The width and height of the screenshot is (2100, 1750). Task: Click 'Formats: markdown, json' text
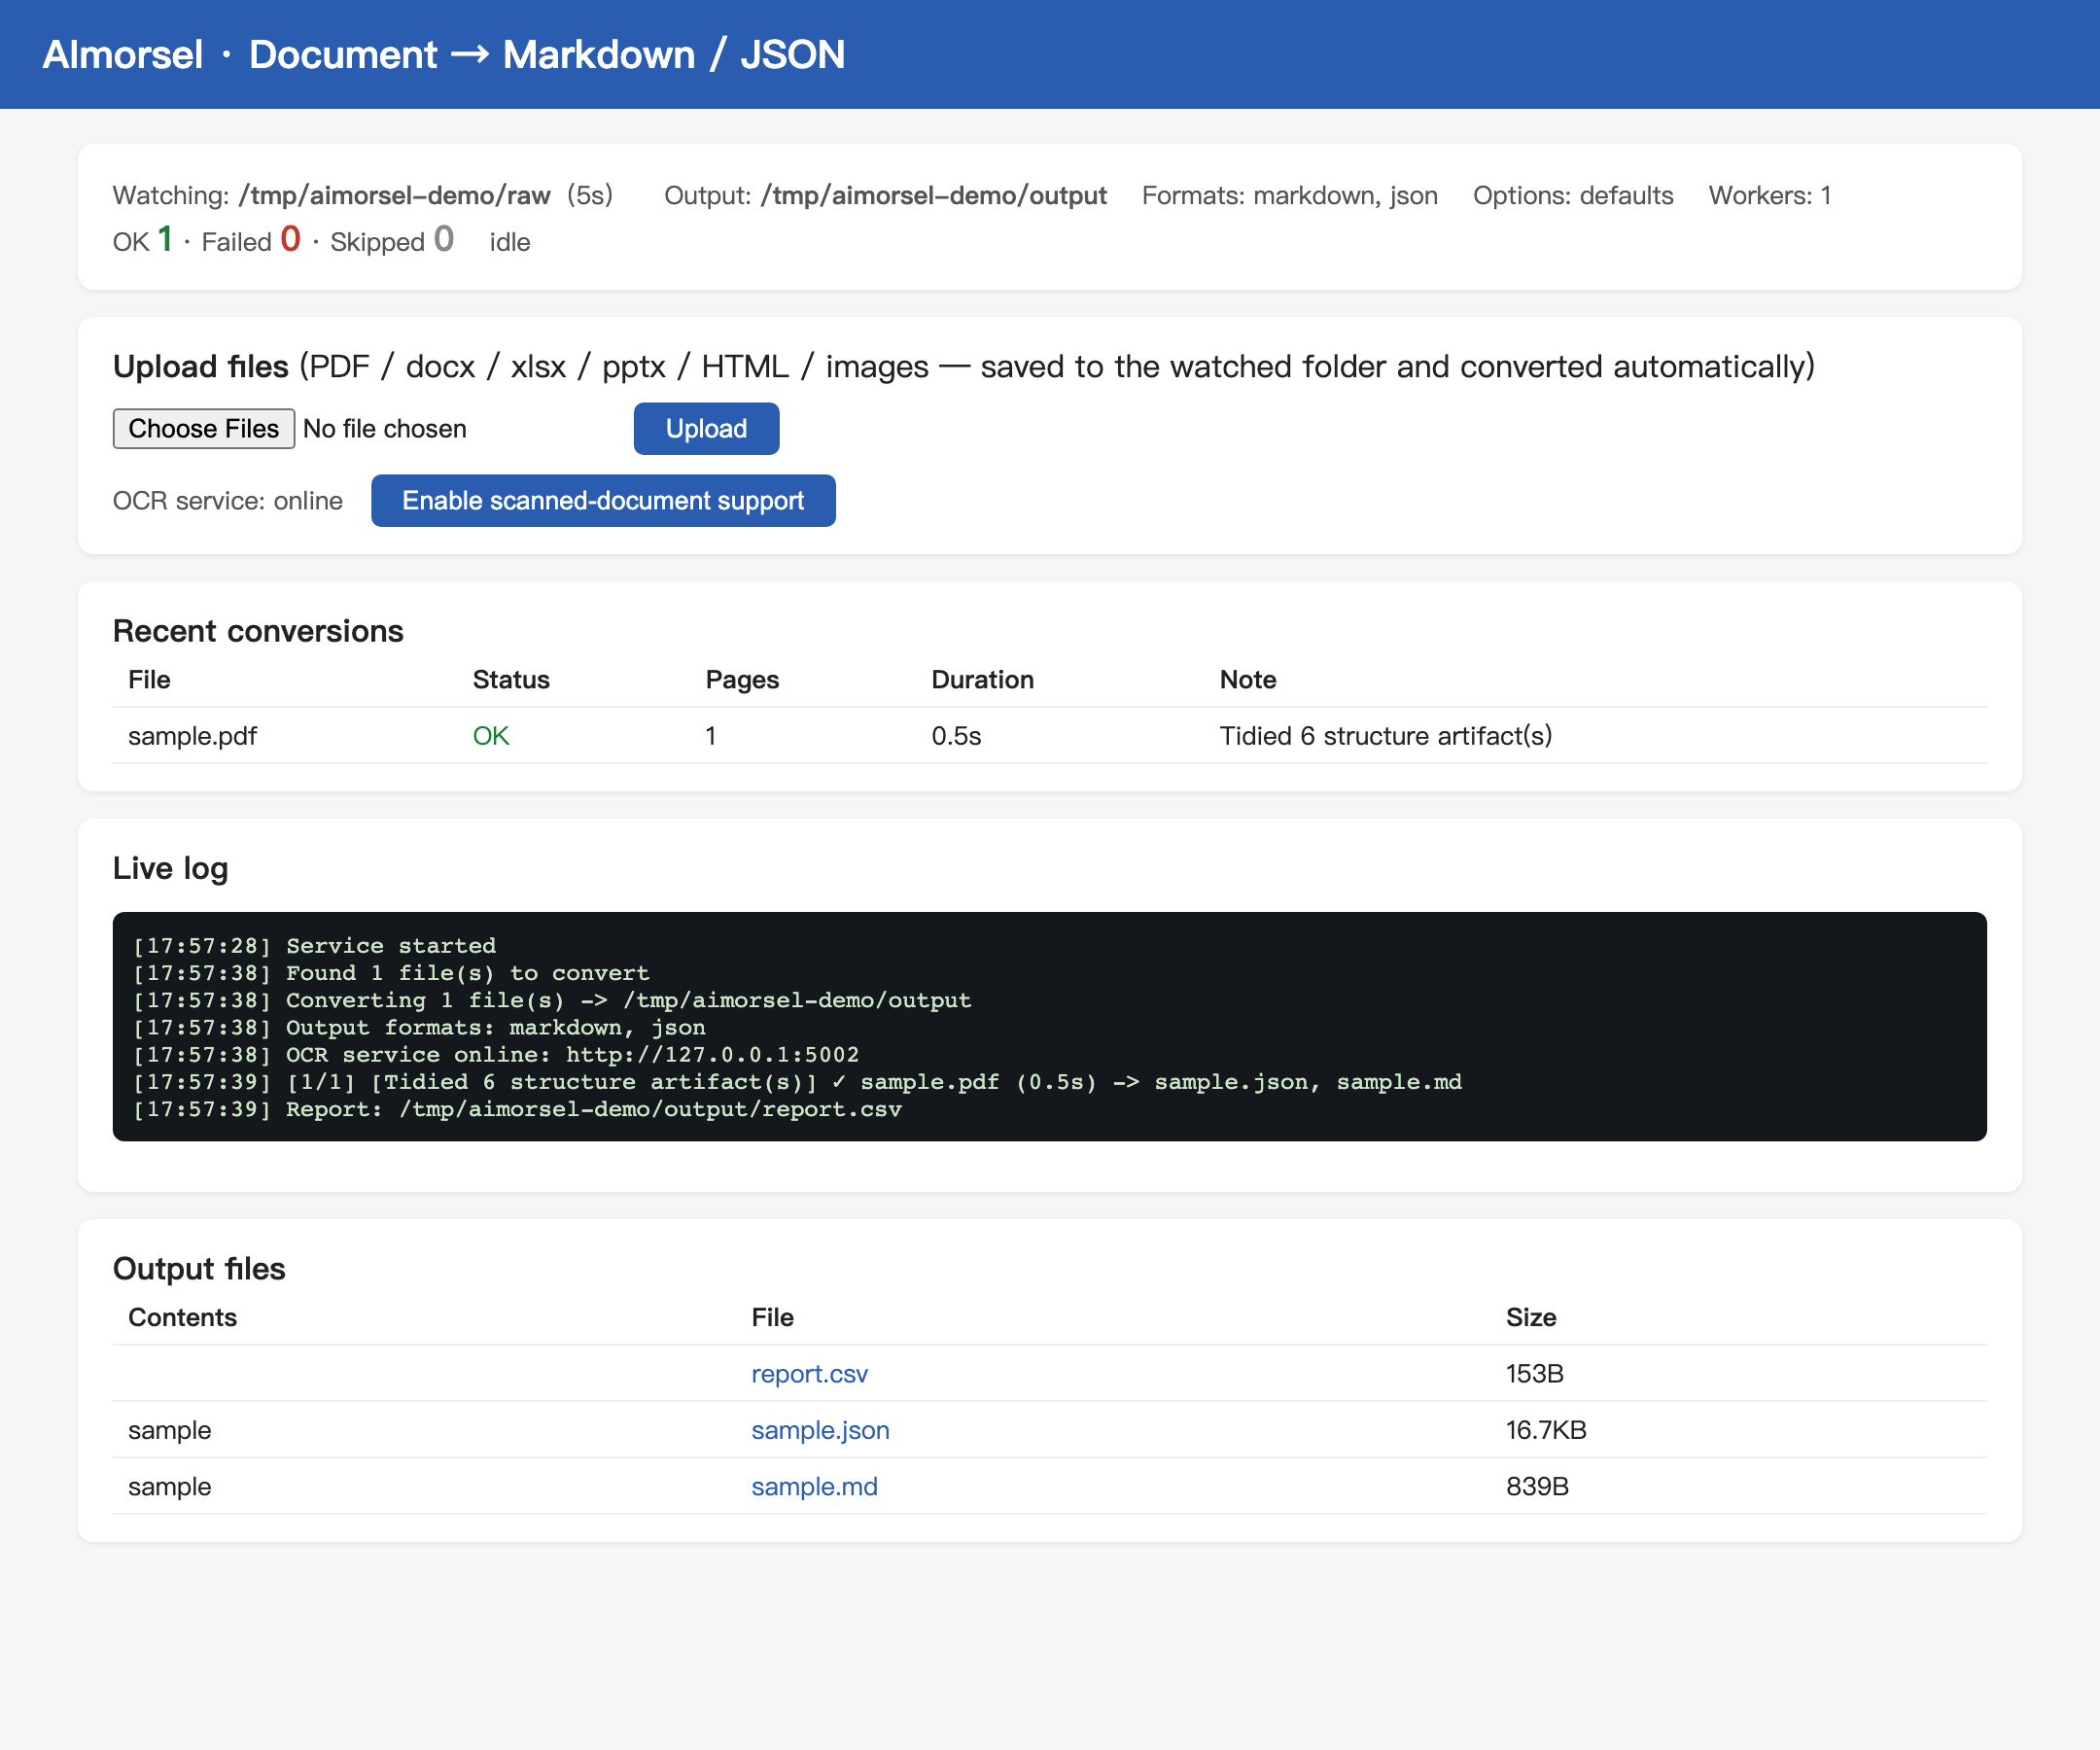coord(1289,195)
